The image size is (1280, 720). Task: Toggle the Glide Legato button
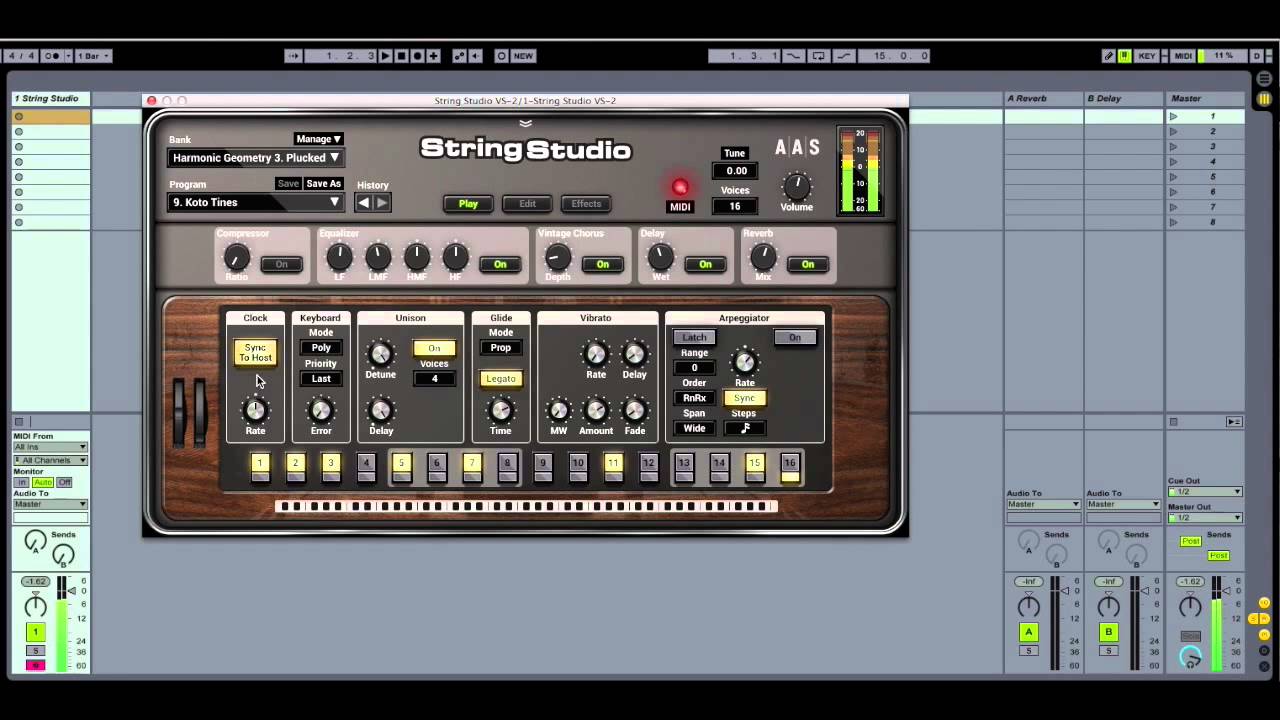click(500, 379)
